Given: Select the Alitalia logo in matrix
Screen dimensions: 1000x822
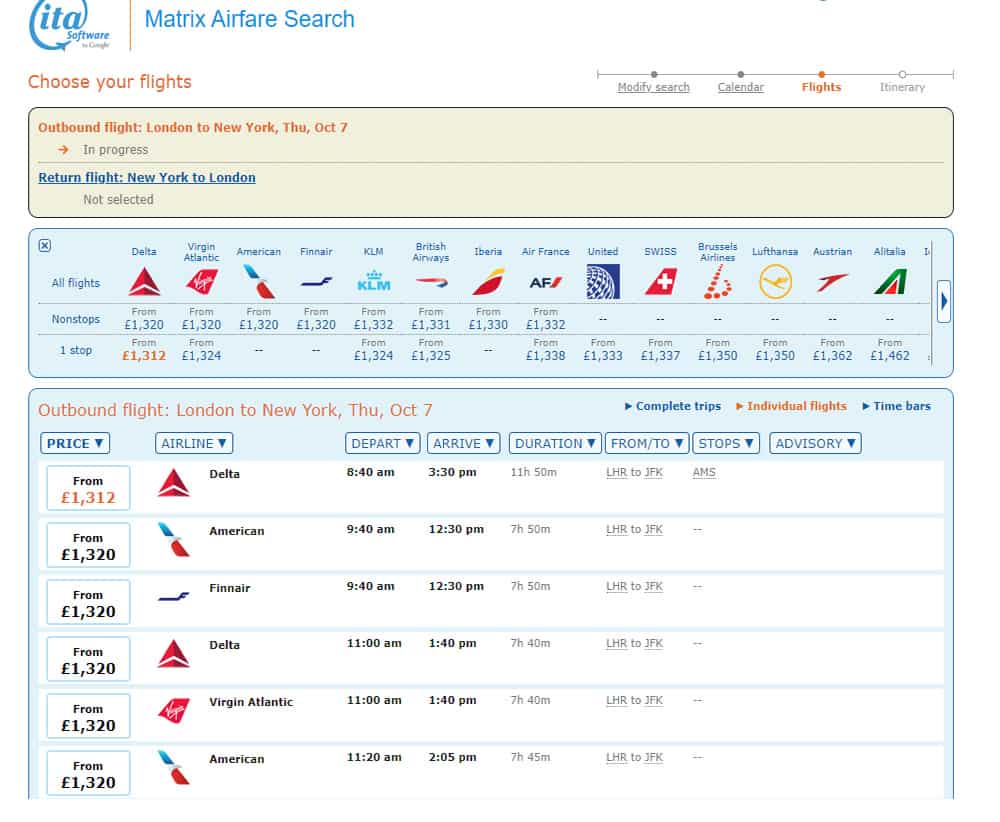Looking at the screenshot, I should point(890,282).
